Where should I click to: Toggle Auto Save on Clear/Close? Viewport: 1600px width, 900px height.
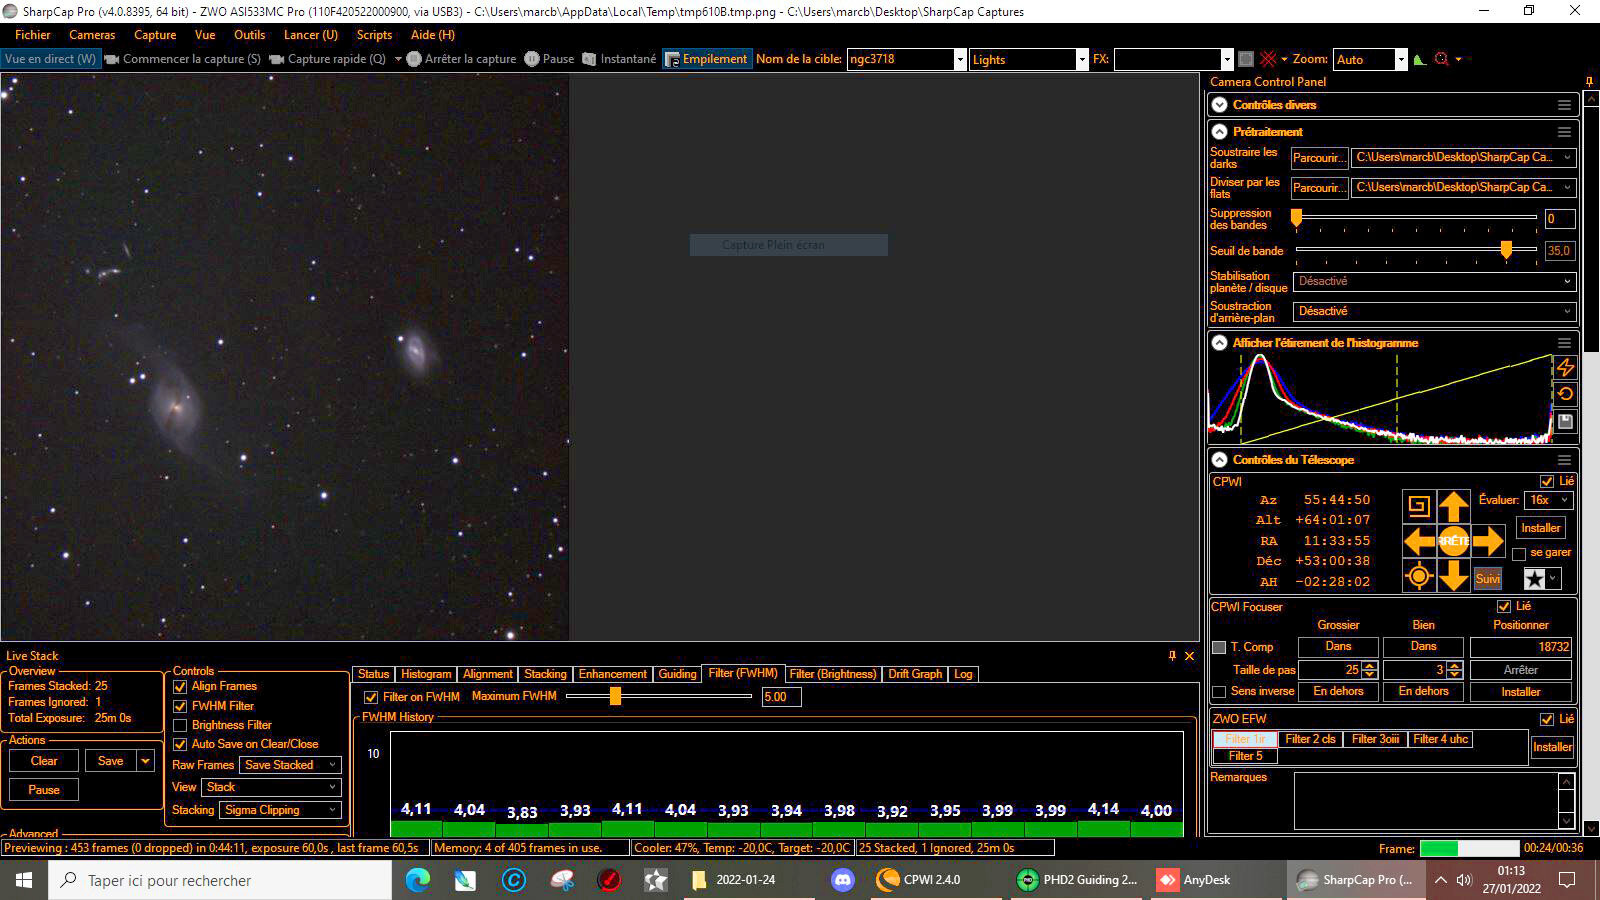(180, 744)
